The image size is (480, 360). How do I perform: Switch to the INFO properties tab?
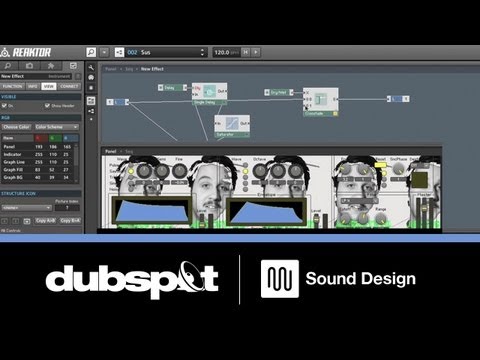[33, 86]
